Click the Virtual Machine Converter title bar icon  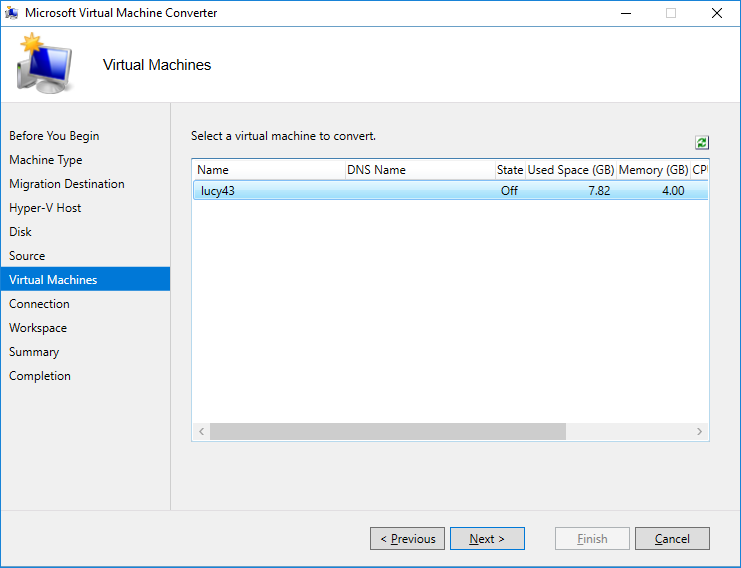[12, 13]
